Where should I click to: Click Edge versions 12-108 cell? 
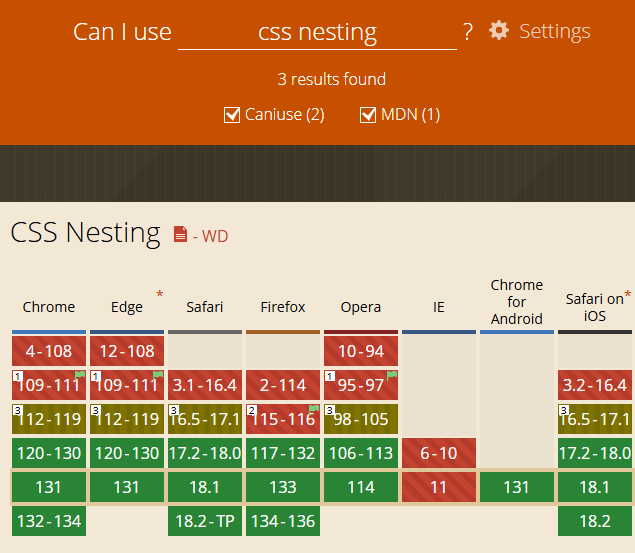[x=127, y=351]
